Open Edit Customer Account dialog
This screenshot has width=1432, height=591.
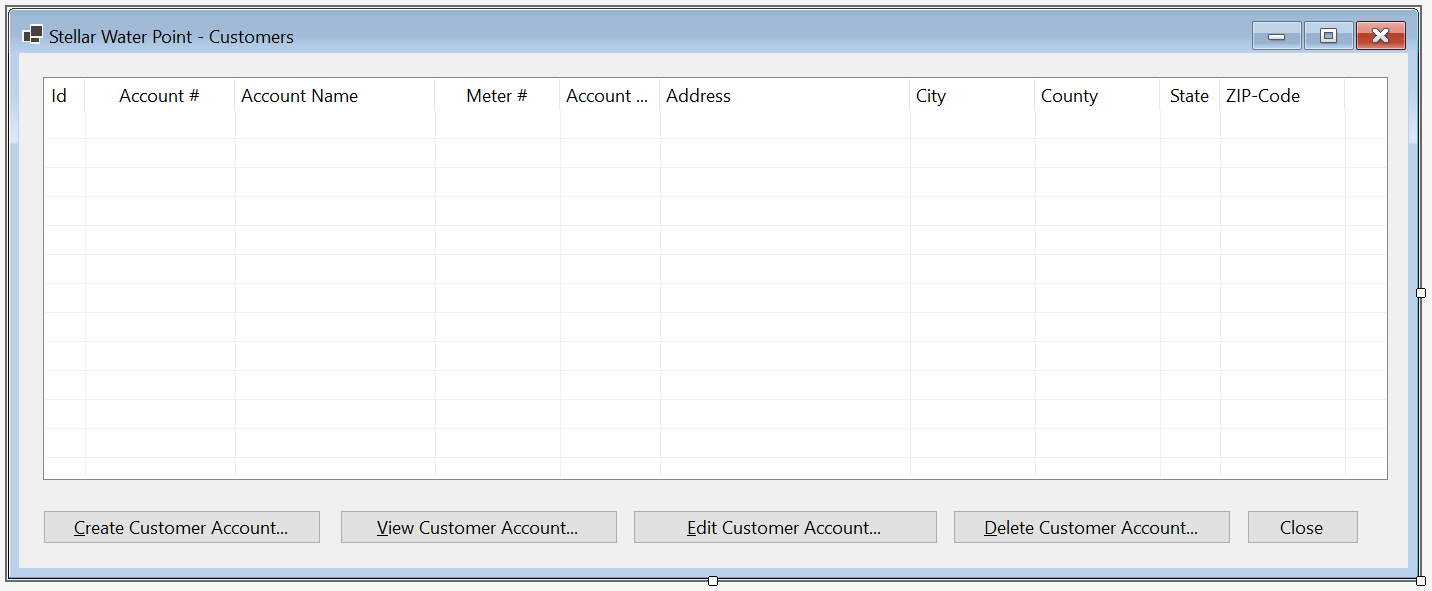pyautogui.click(x=785, y=527)
